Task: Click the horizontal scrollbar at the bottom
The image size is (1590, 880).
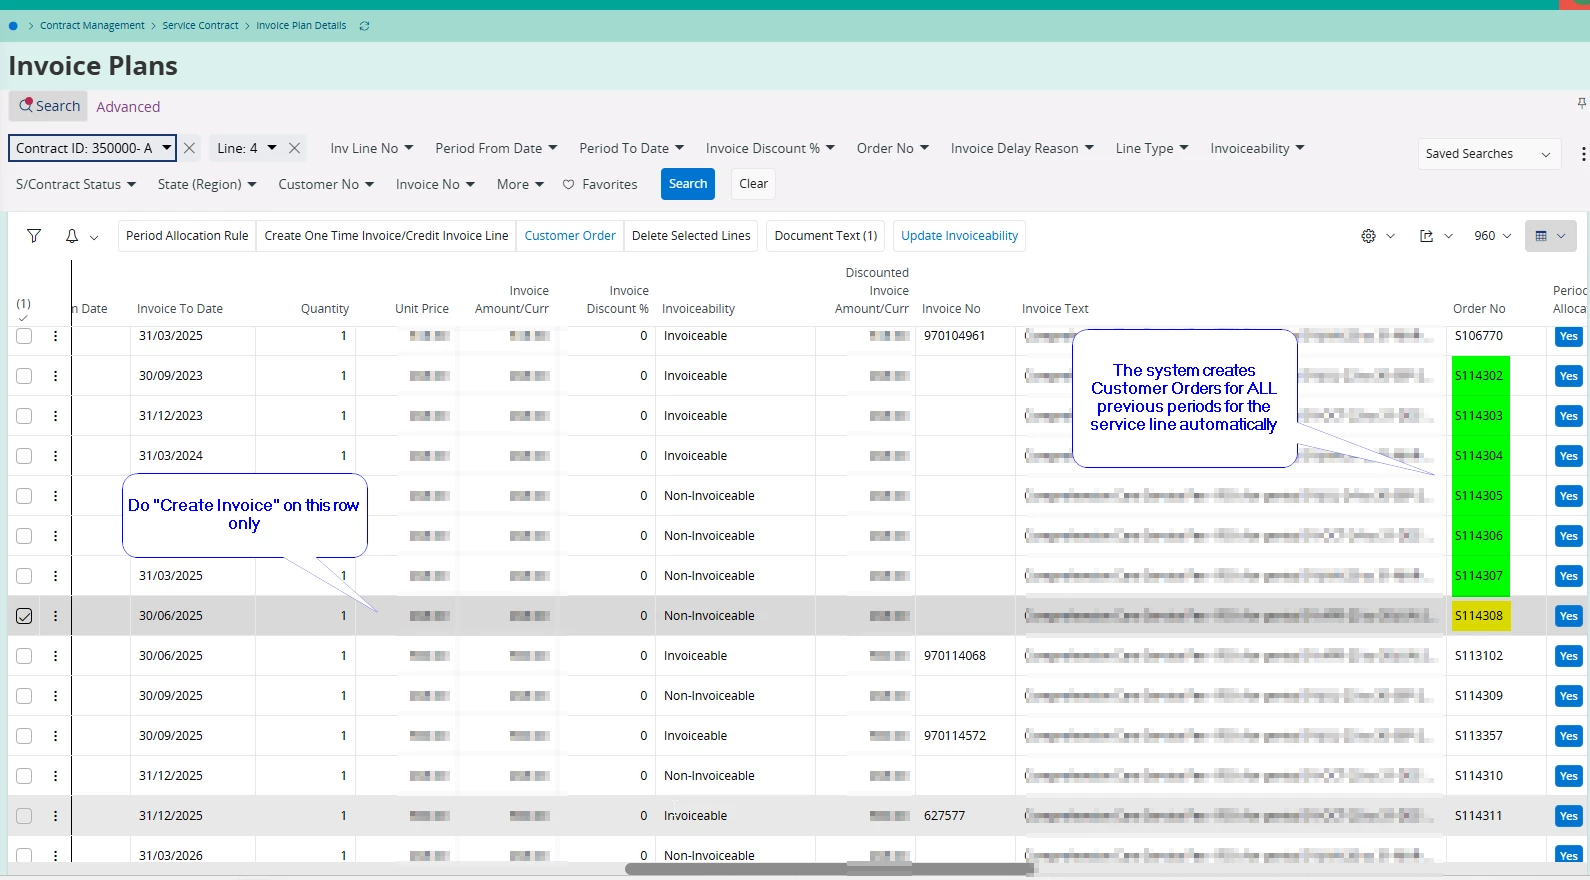Action: 830,869
